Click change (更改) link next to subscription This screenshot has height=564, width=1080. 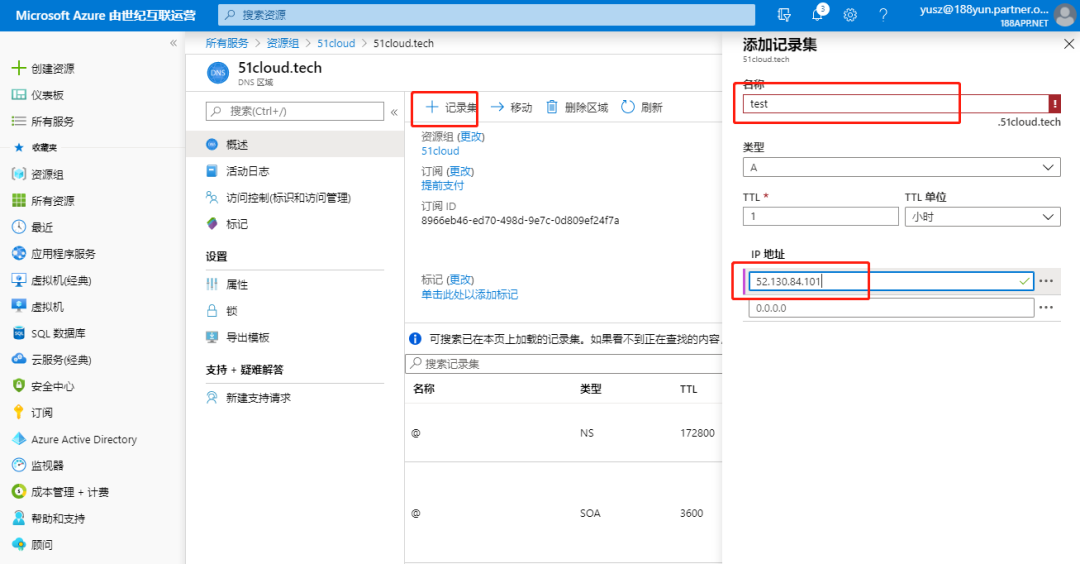[x=460, y=171]
